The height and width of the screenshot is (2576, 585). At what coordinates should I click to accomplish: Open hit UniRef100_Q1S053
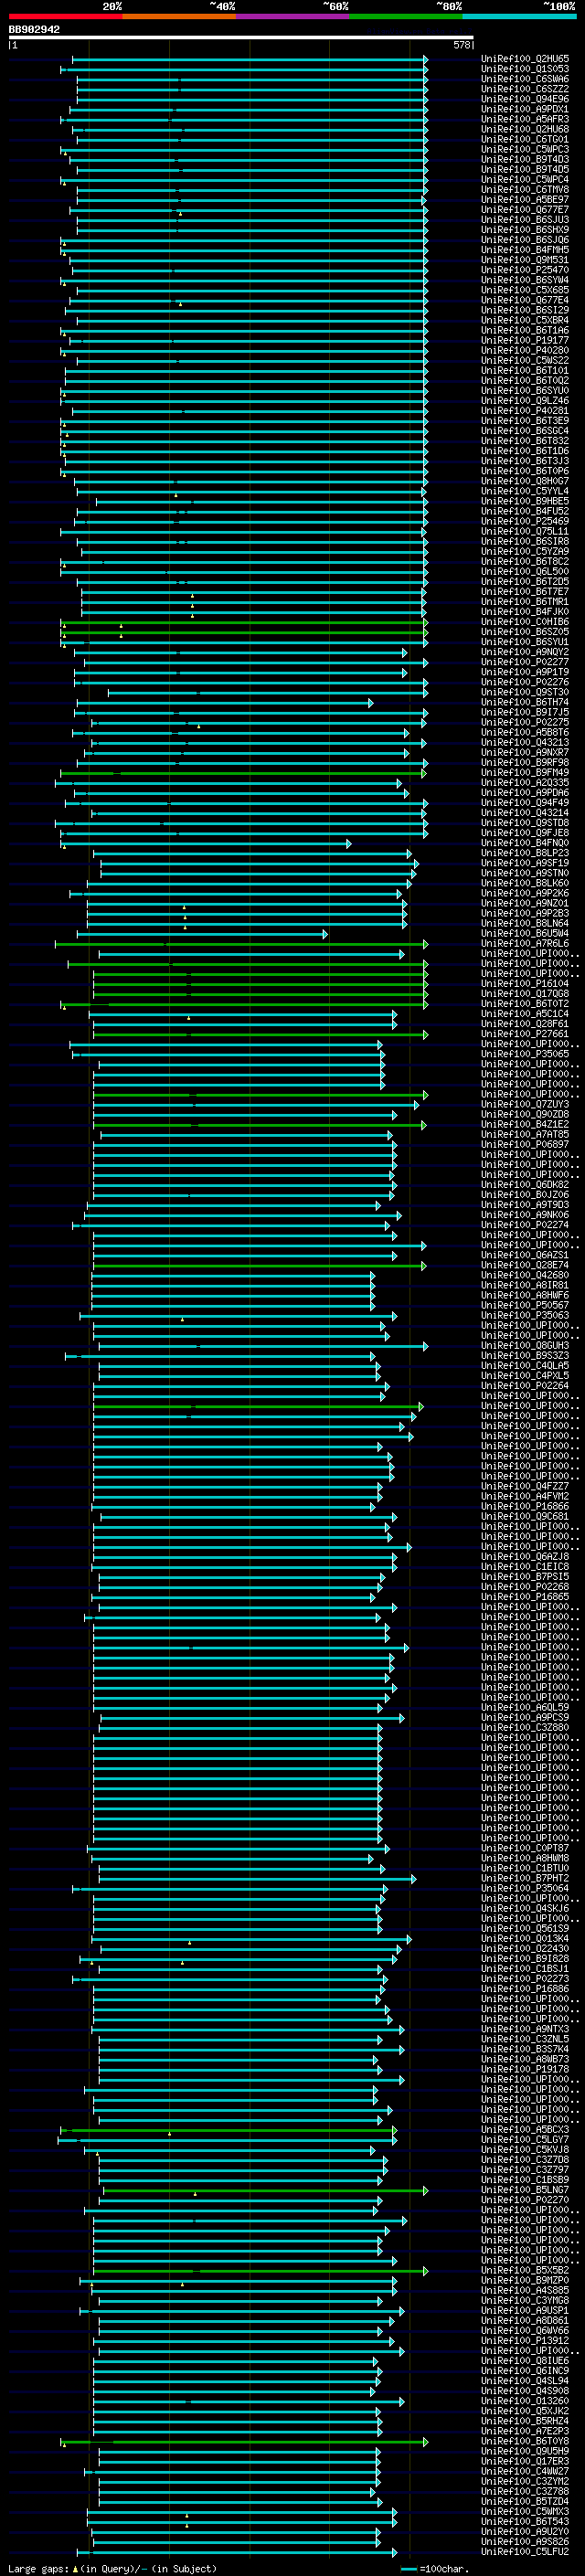(525, 70)
